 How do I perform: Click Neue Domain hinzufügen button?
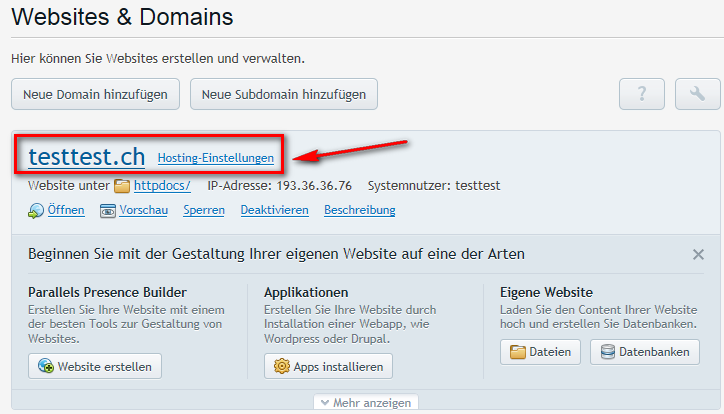[95, 94]
